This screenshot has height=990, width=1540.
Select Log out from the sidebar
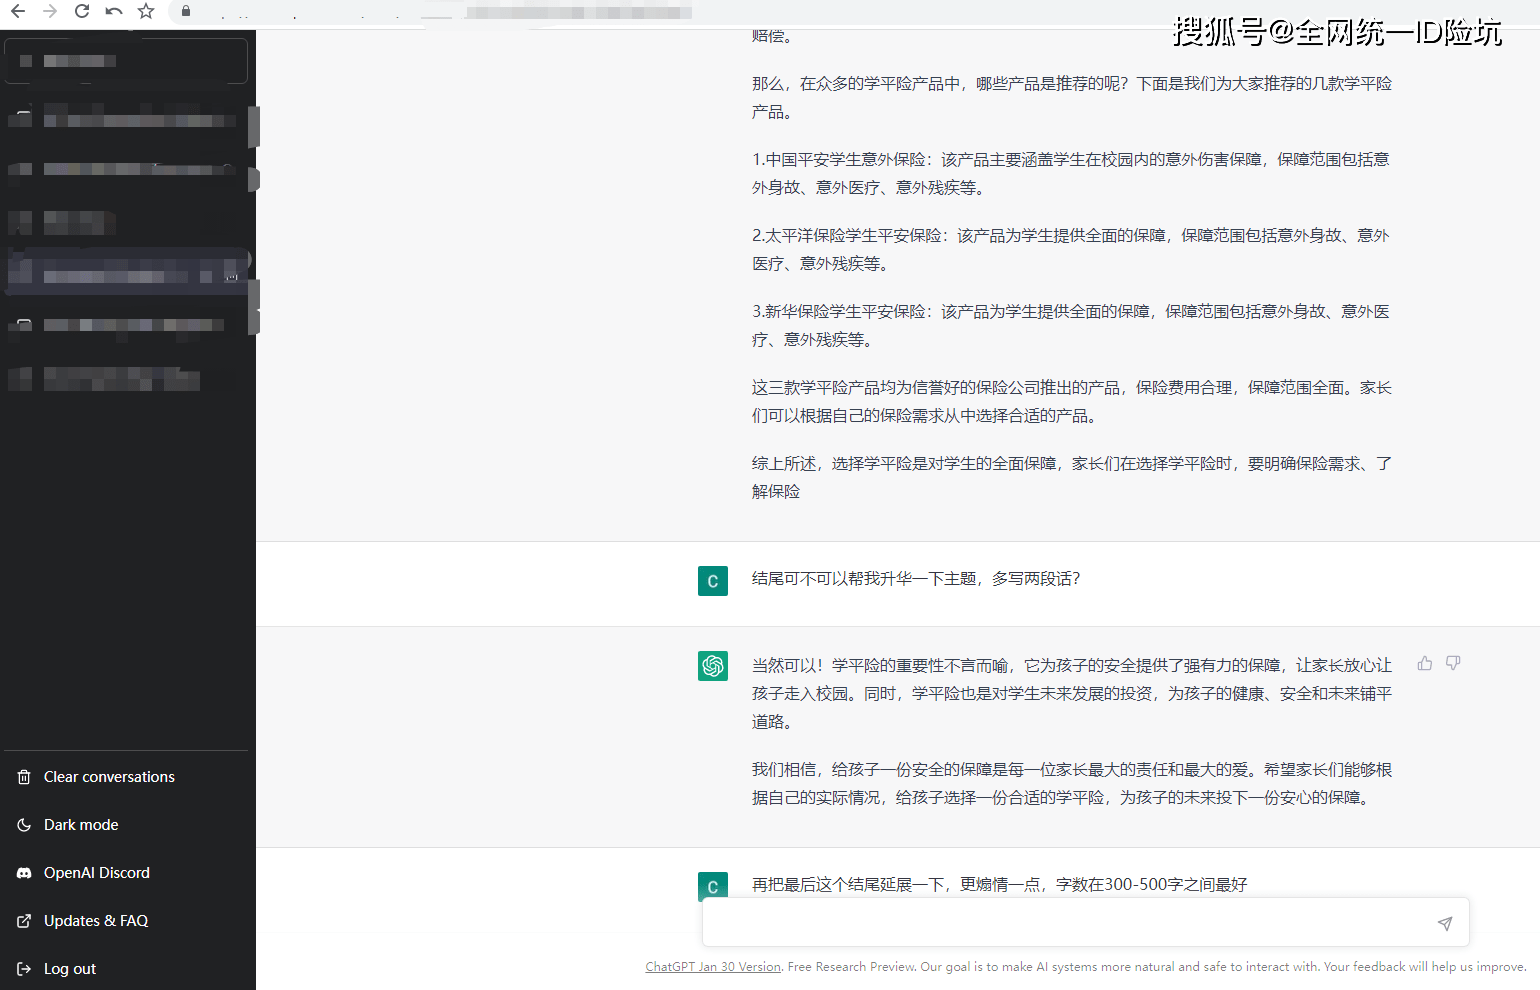tap(70, 968)
